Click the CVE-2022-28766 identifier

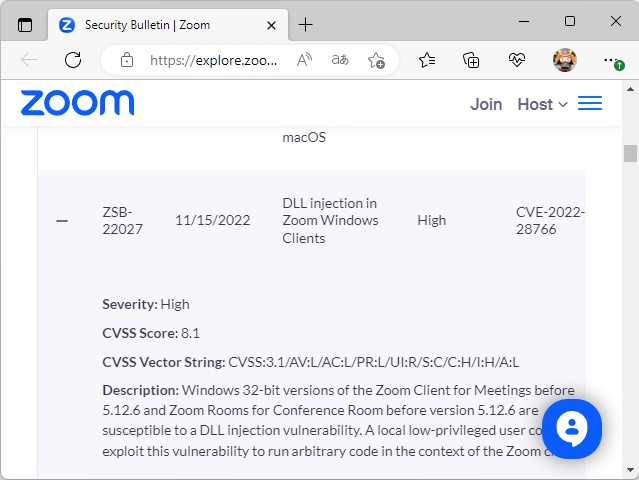pyautogui.click(x=550, y=220)
